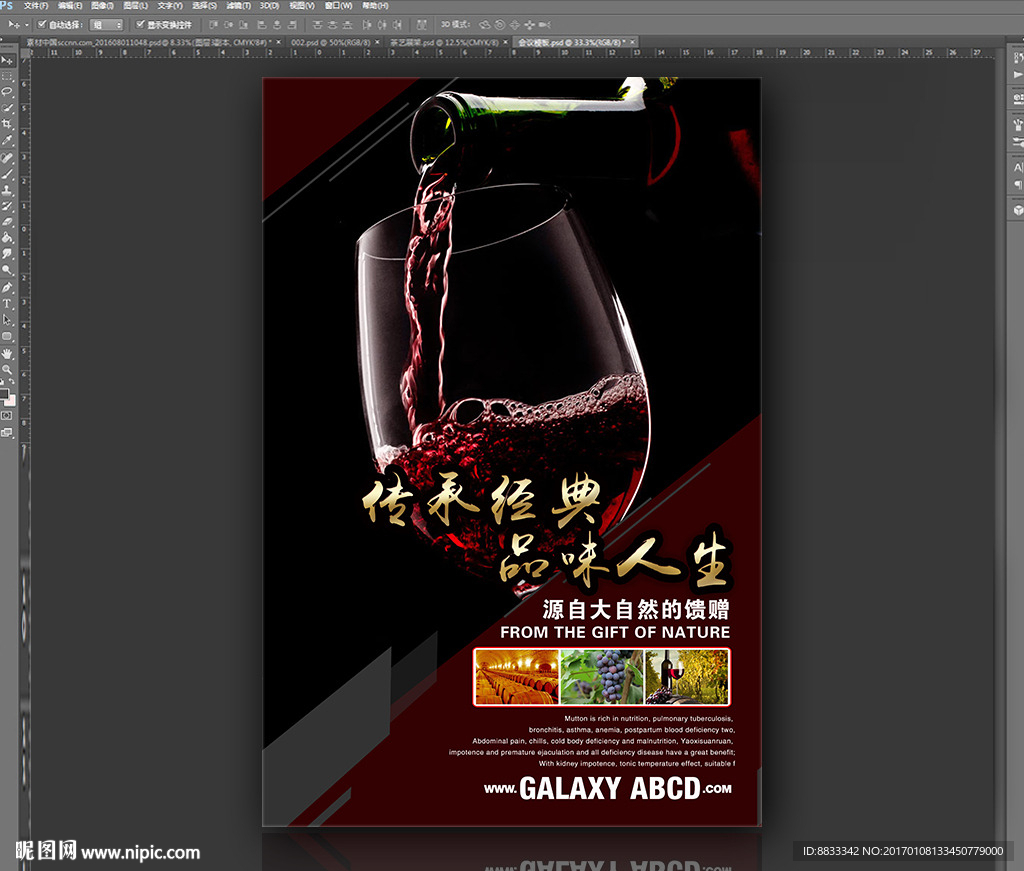Toggle the 自动选择 checkbox
1024x871 pixels.
click(x=42, y=24)
